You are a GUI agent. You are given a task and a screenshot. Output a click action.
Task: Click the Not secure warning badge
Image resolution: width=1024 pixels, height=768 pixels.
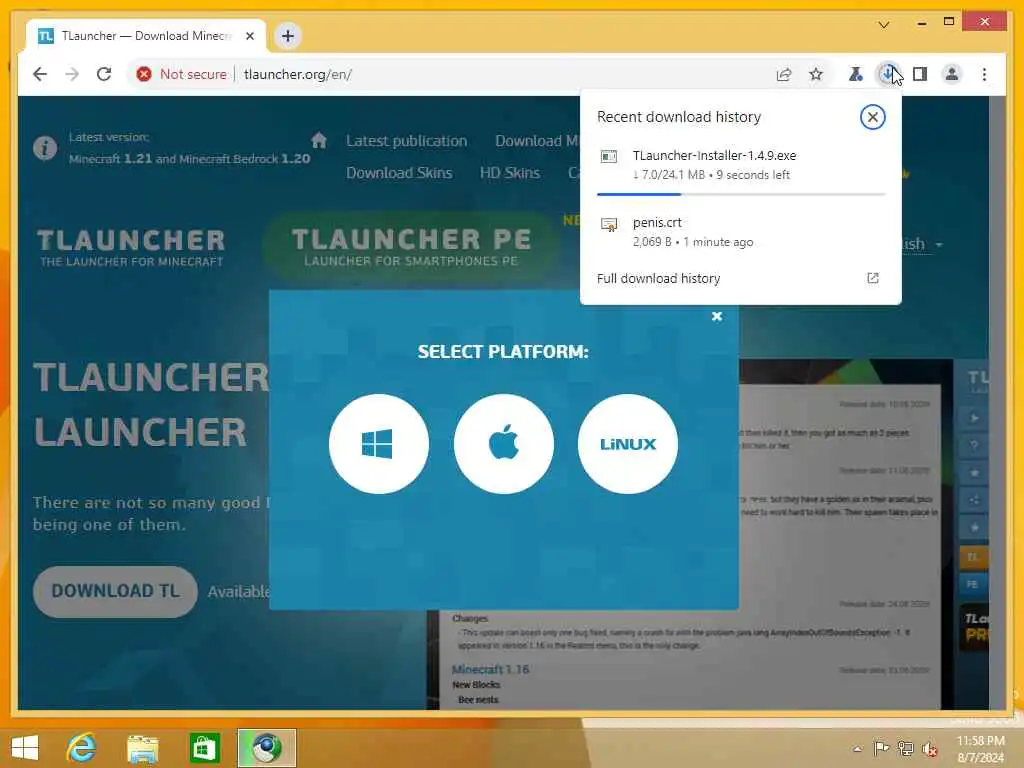(182, 74)
